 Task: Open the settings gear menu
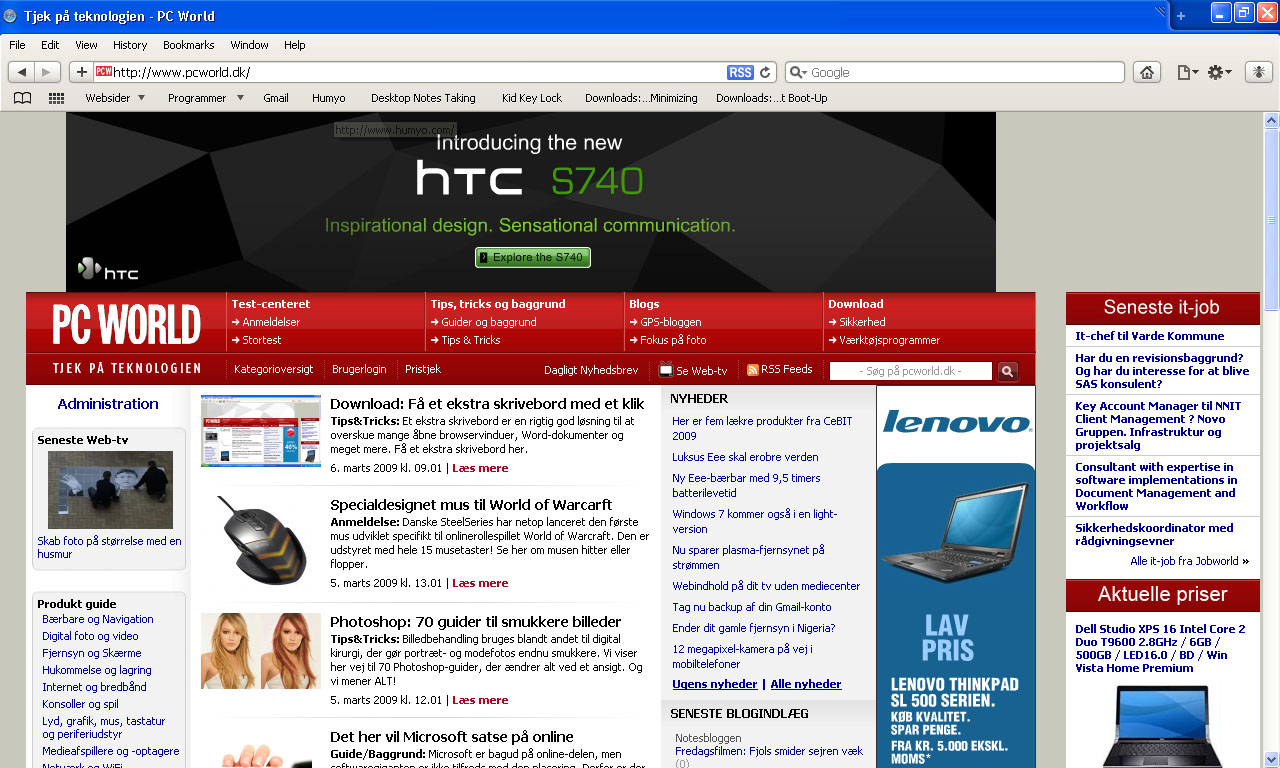point(1219,72)
